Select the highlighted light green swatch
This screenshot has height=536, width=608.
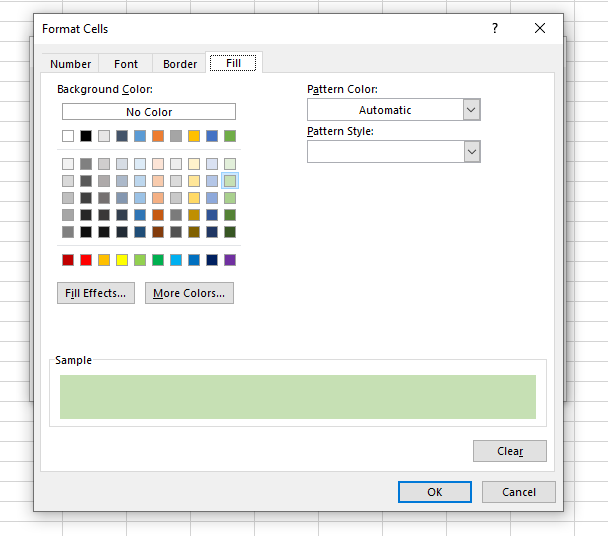[x=230, y=181]
